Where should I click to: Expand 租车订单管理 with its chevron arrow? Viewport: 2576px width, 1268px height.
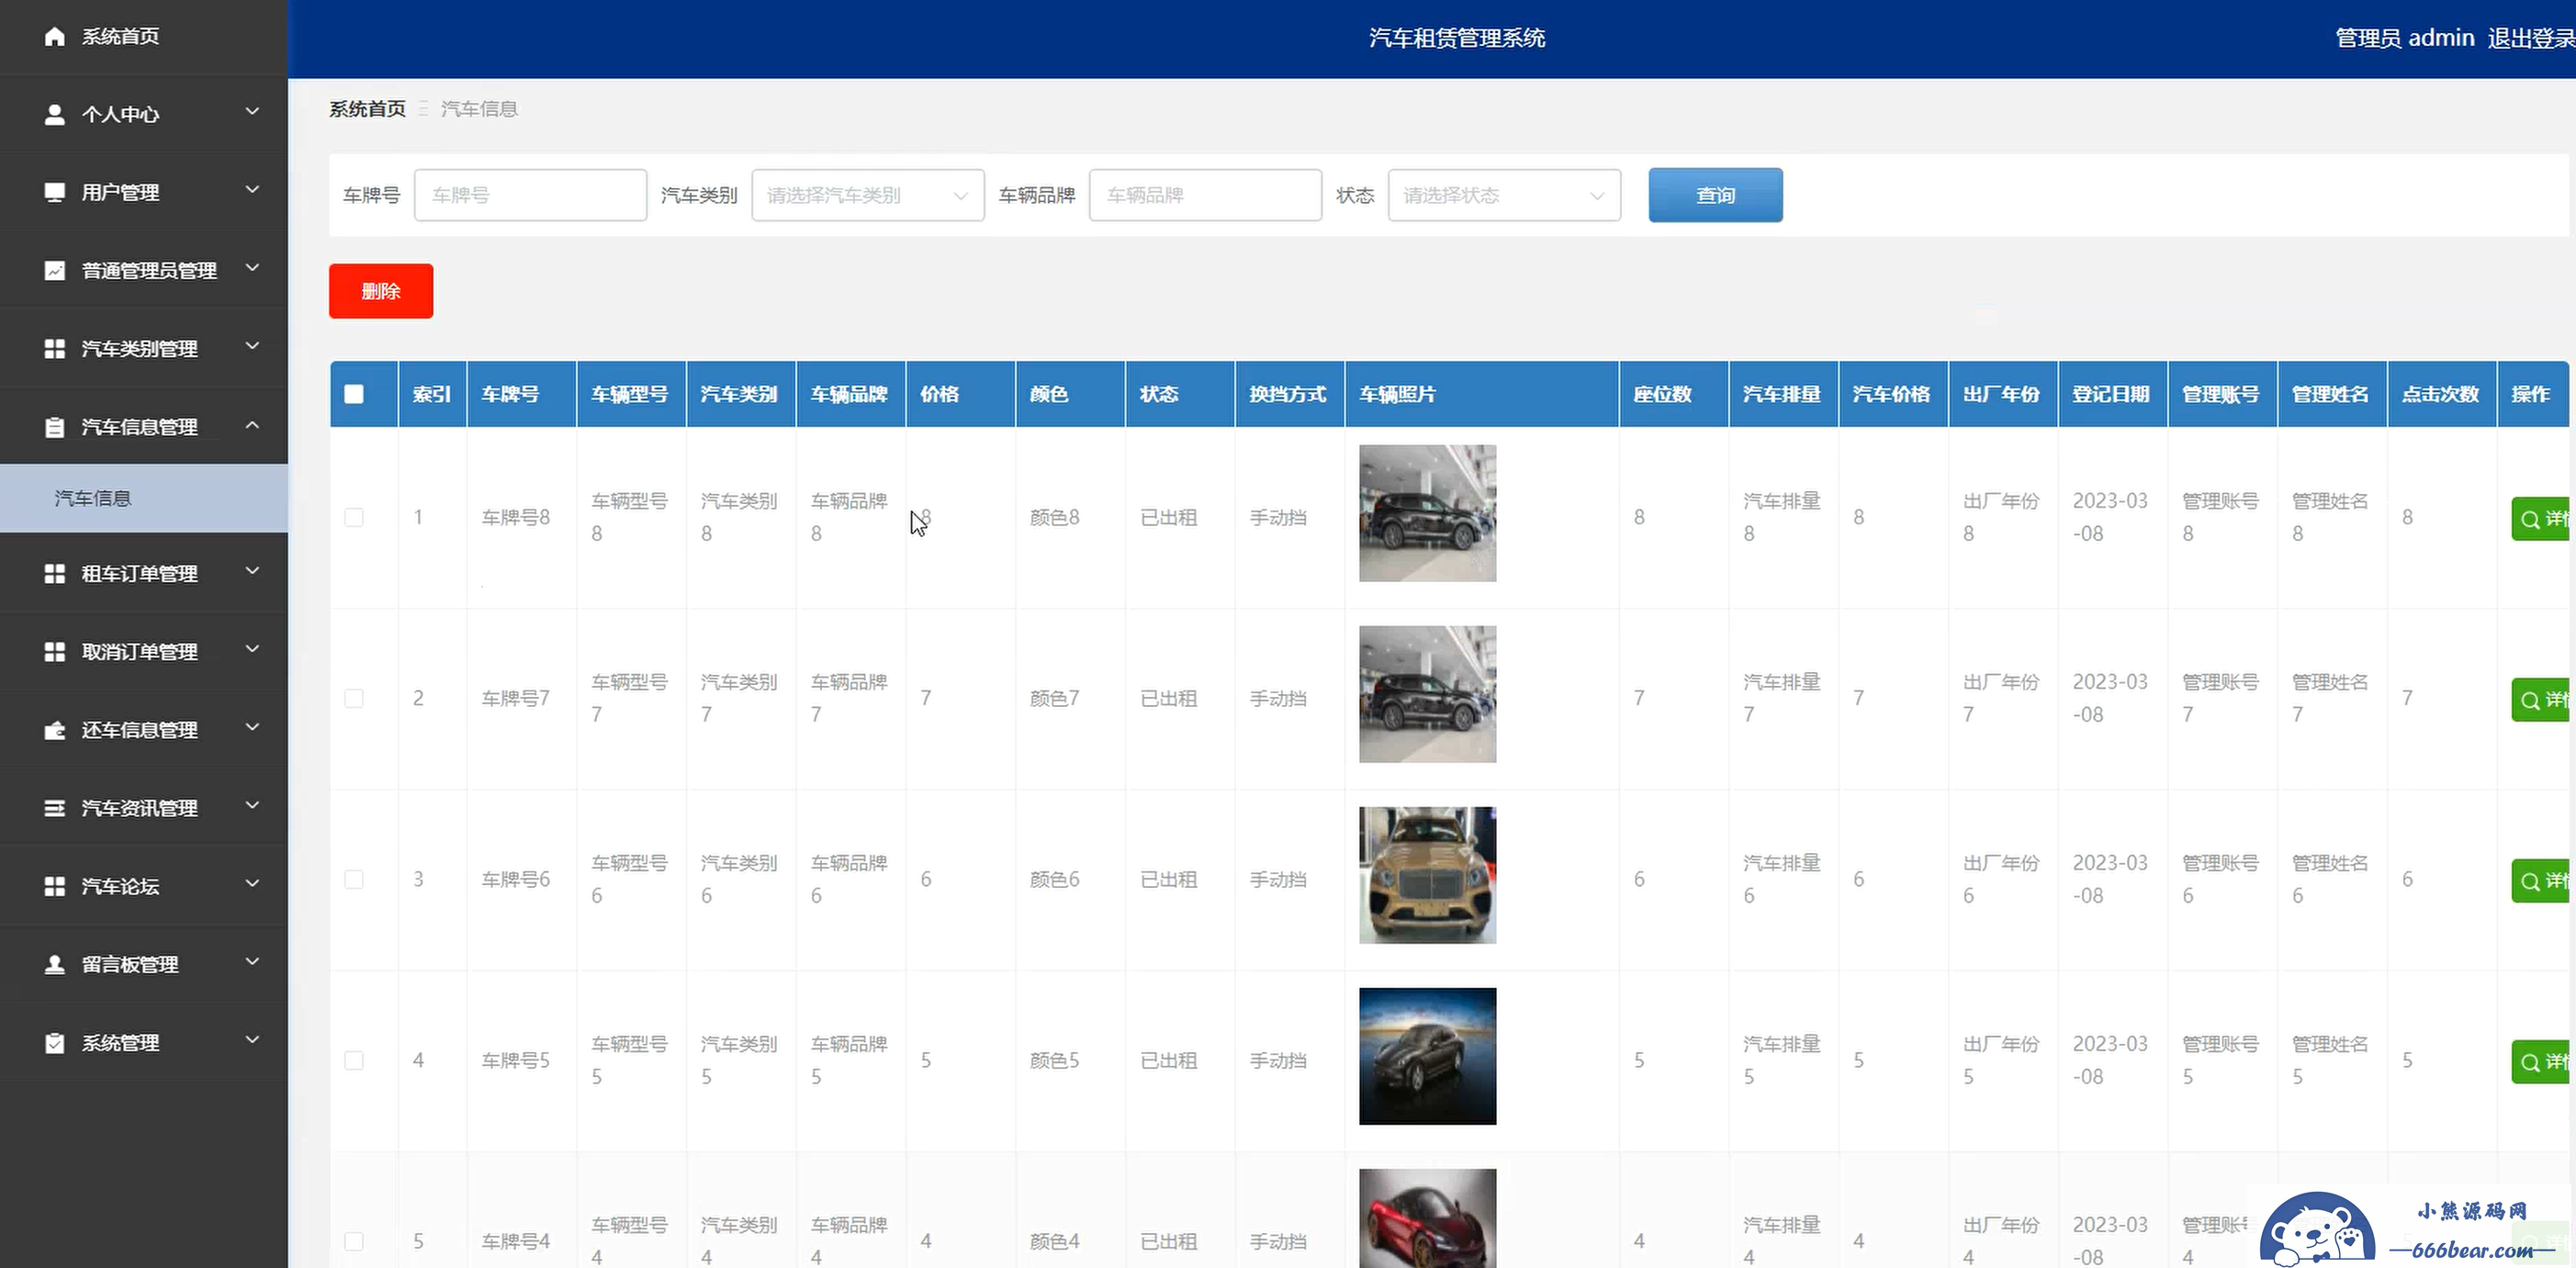(252, 571)
